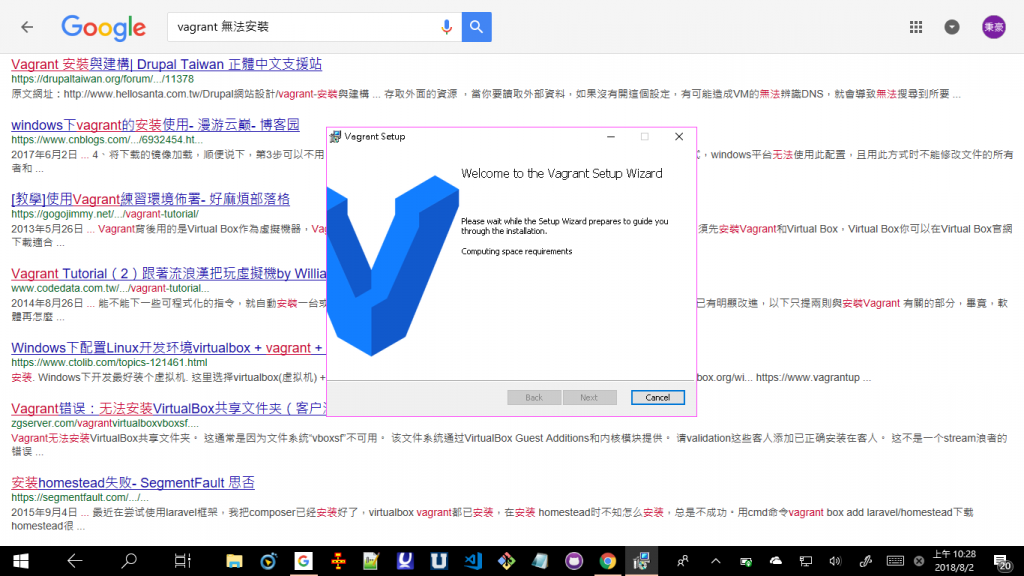This screenshot has width=1024, height=576.
Task: Open [教學]使用Vagrant練習環境佈署 result
Action: [150, 199]
